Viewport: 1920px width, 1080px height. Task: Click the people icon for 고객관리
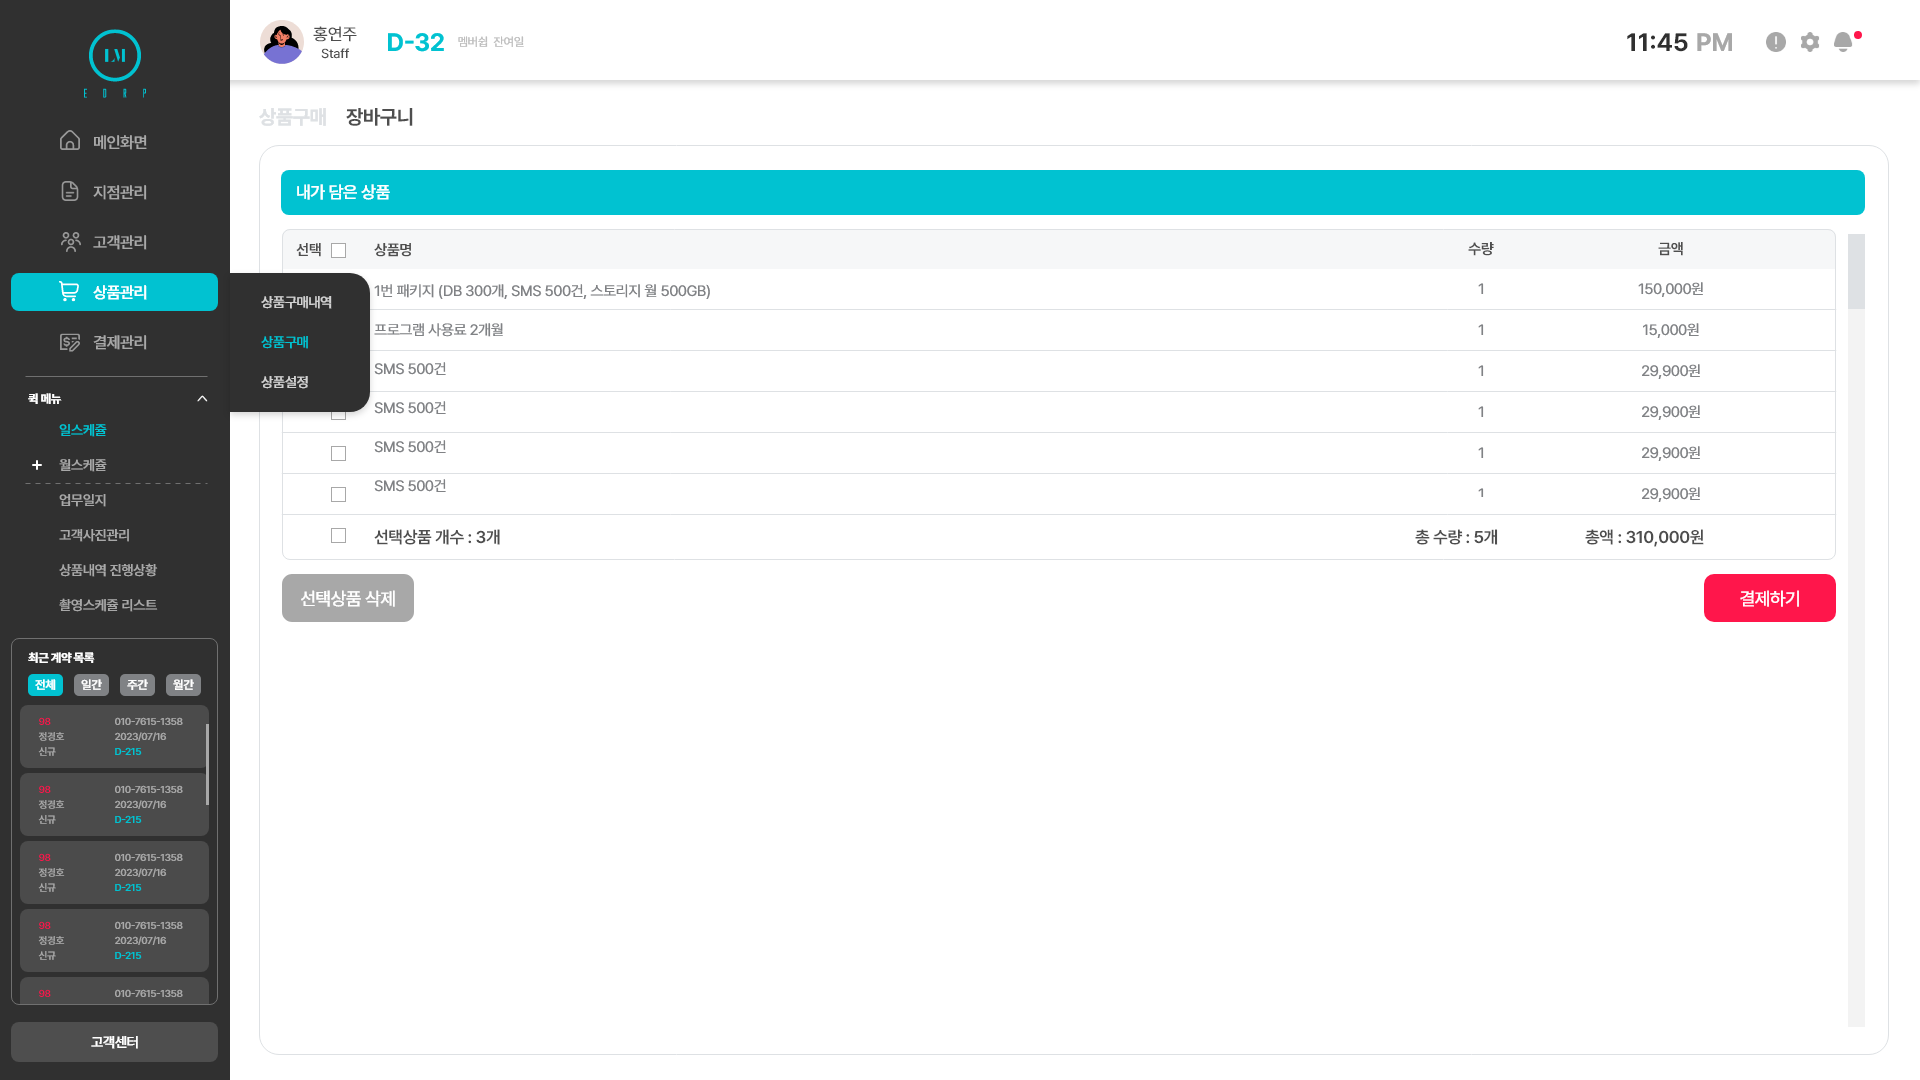(70, 241)
